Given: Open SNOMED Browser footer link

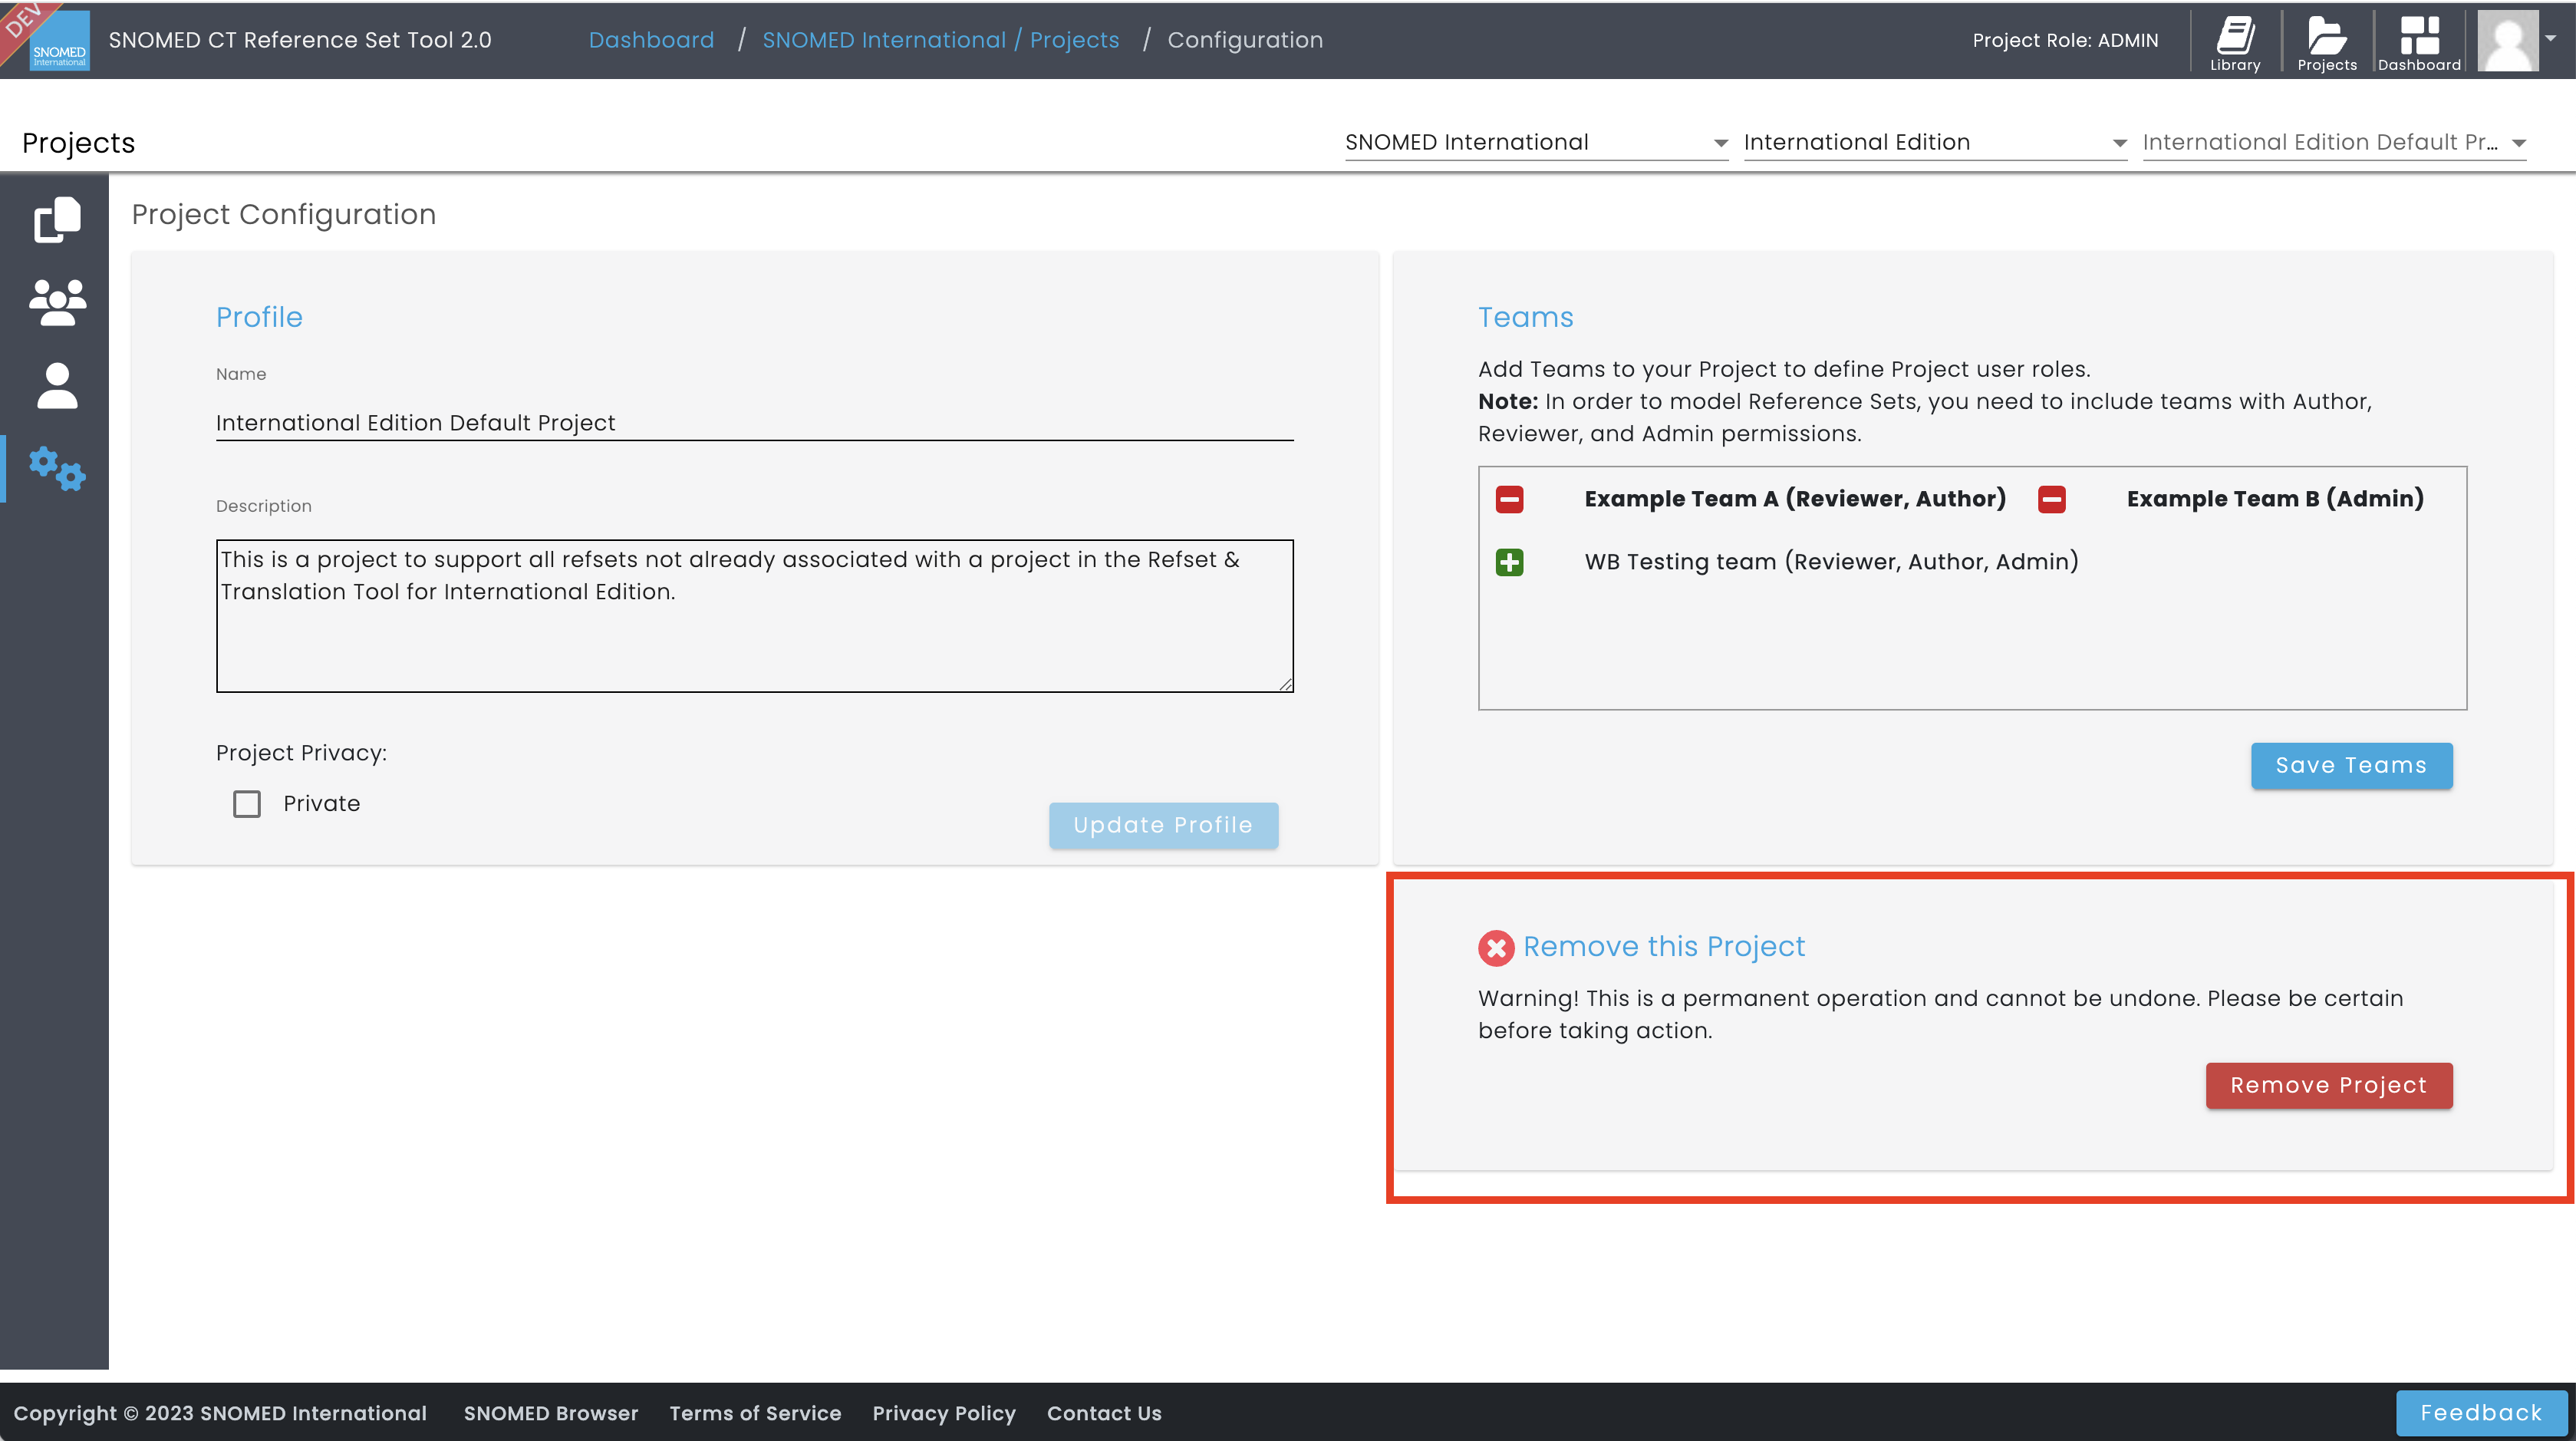Looking at the screenshot, I should point(551,1413).
